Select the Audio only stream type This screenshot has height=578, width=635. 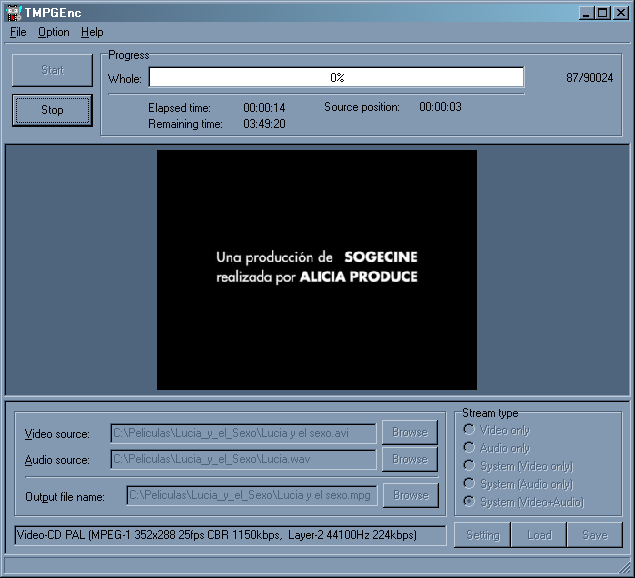point(469,448)
